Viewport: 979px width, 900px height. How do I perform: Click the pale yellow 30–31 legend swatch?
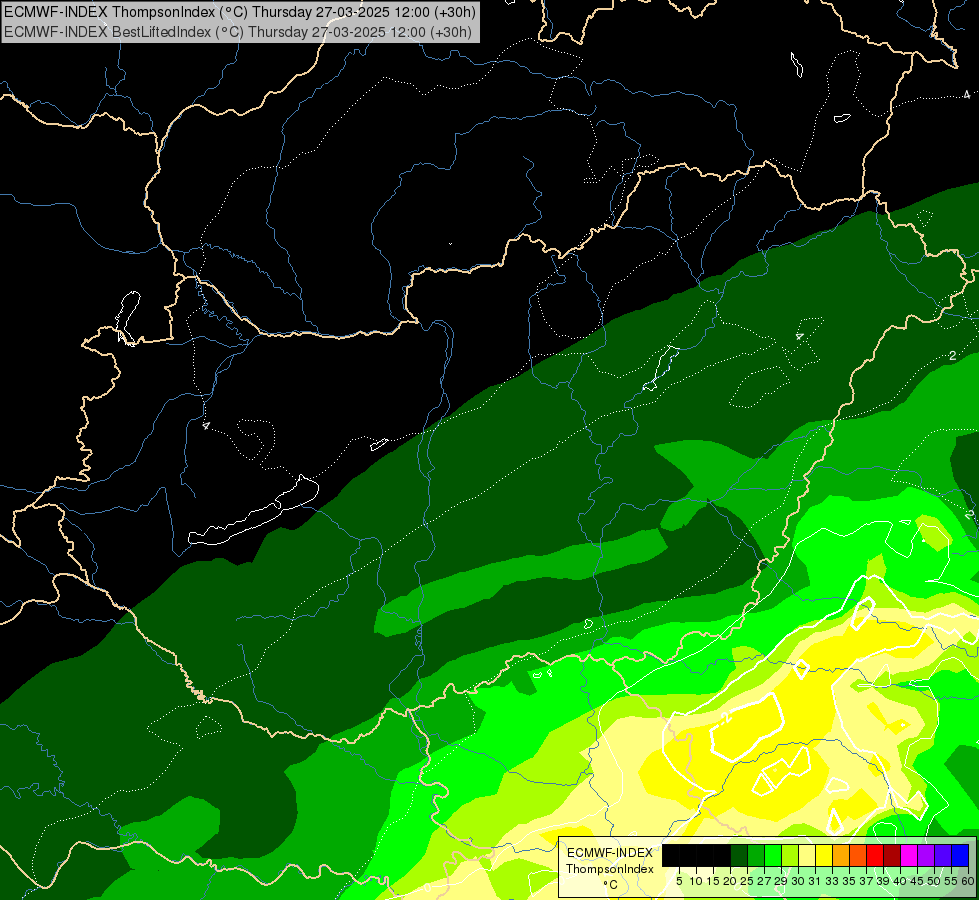(807, 855)
